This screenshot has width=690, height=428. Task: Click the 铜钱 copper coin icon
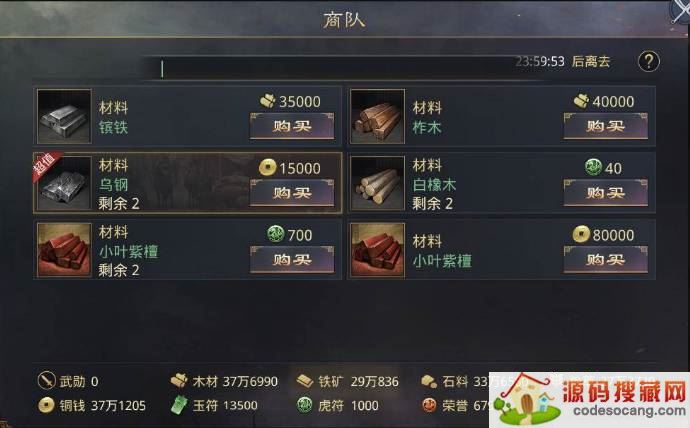(46, 405)
